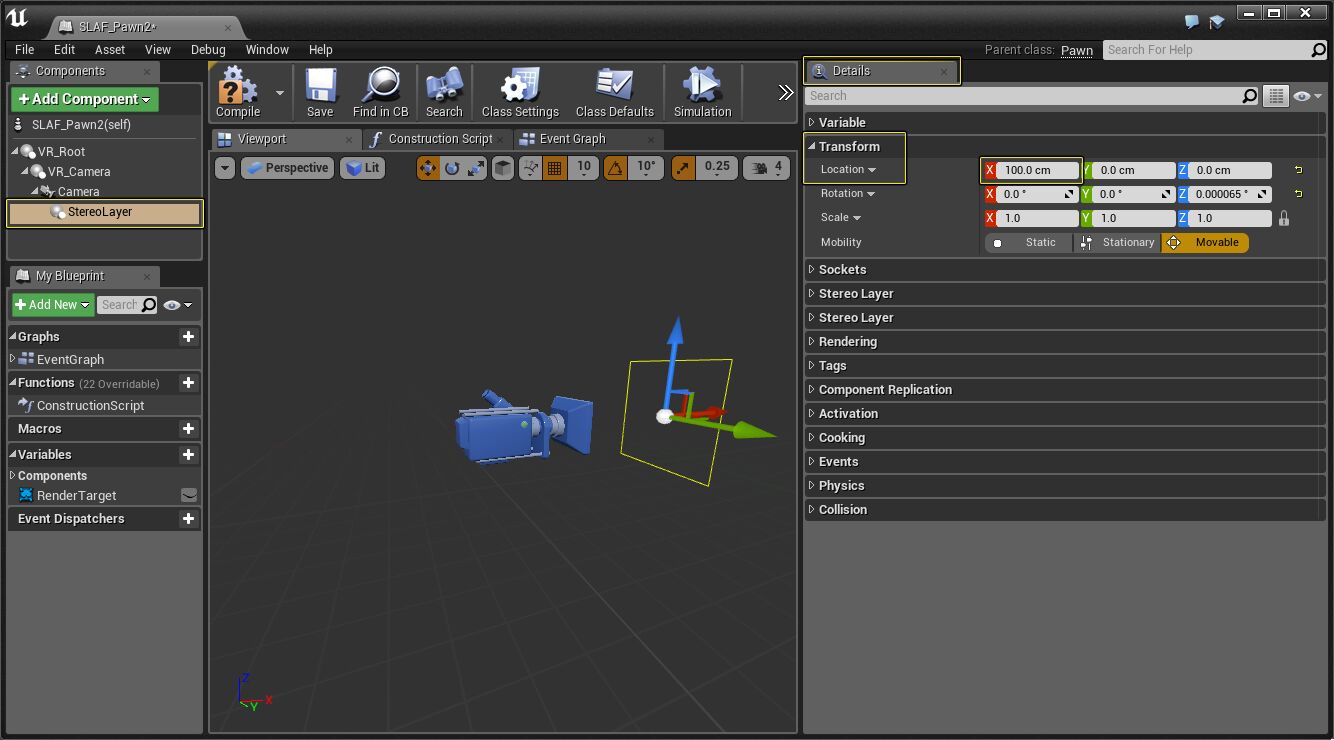Viewport: 1334px width, 740px height.
Task: Click the Add Component button
Action: tap(83, 100)
